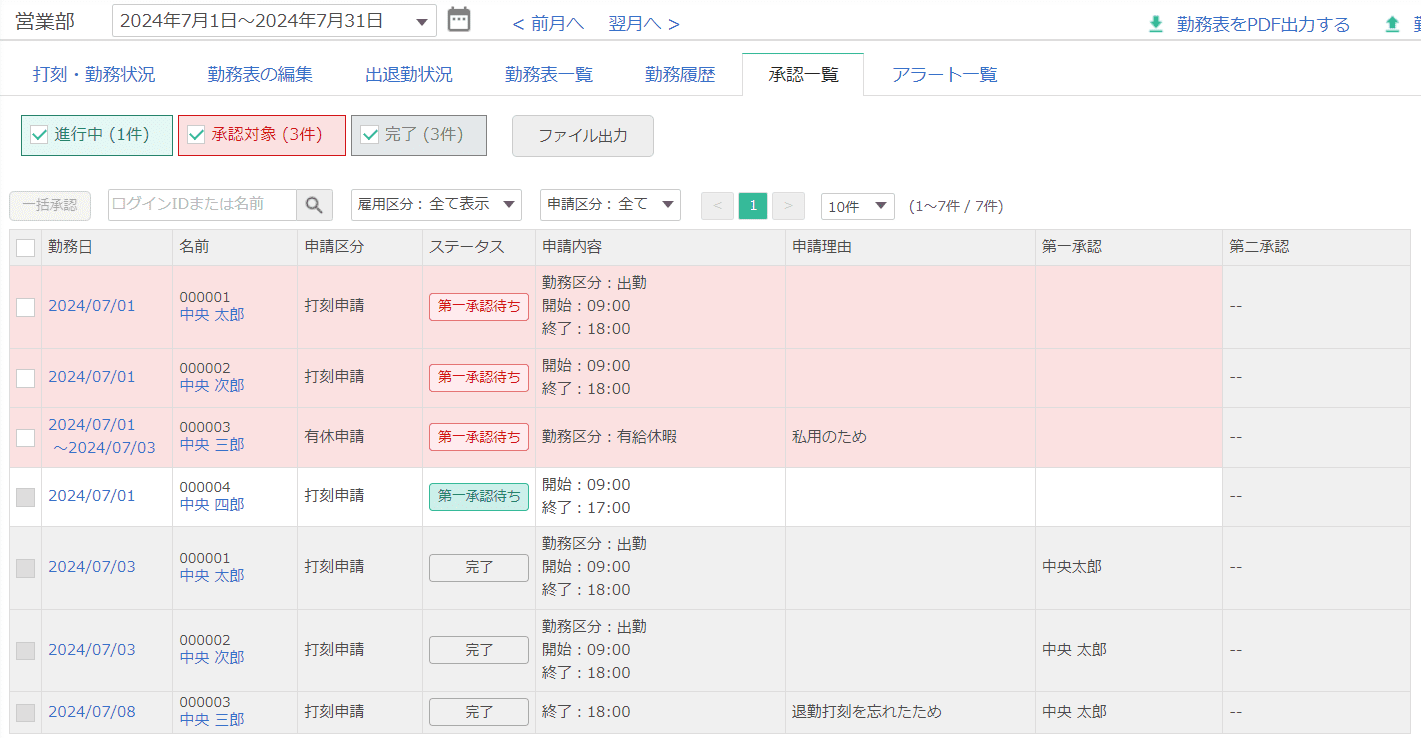Go to previous month via 前月へ link
The height and width of the screenshot is (738, 1421).
coord(548,24)
